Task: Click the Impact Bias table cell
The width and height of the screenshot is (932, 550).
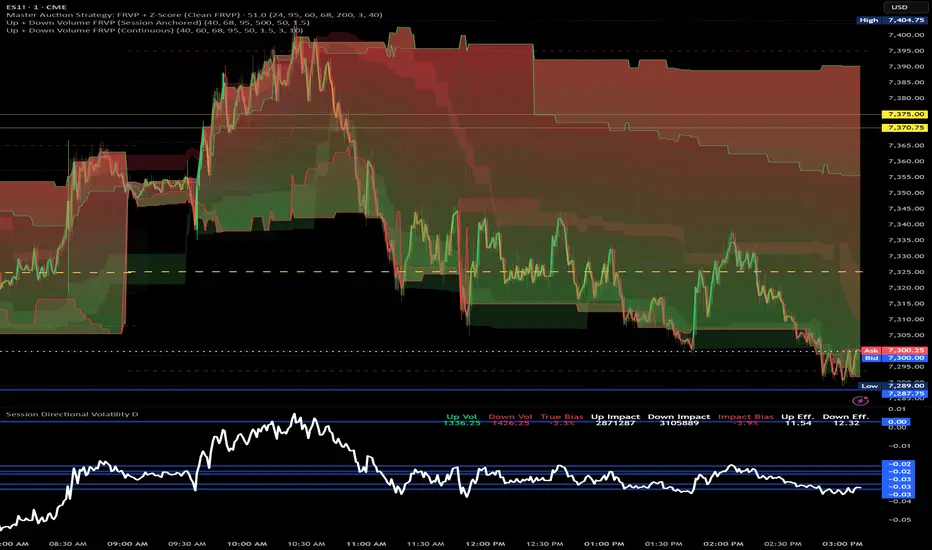Action: click(745, 420)
